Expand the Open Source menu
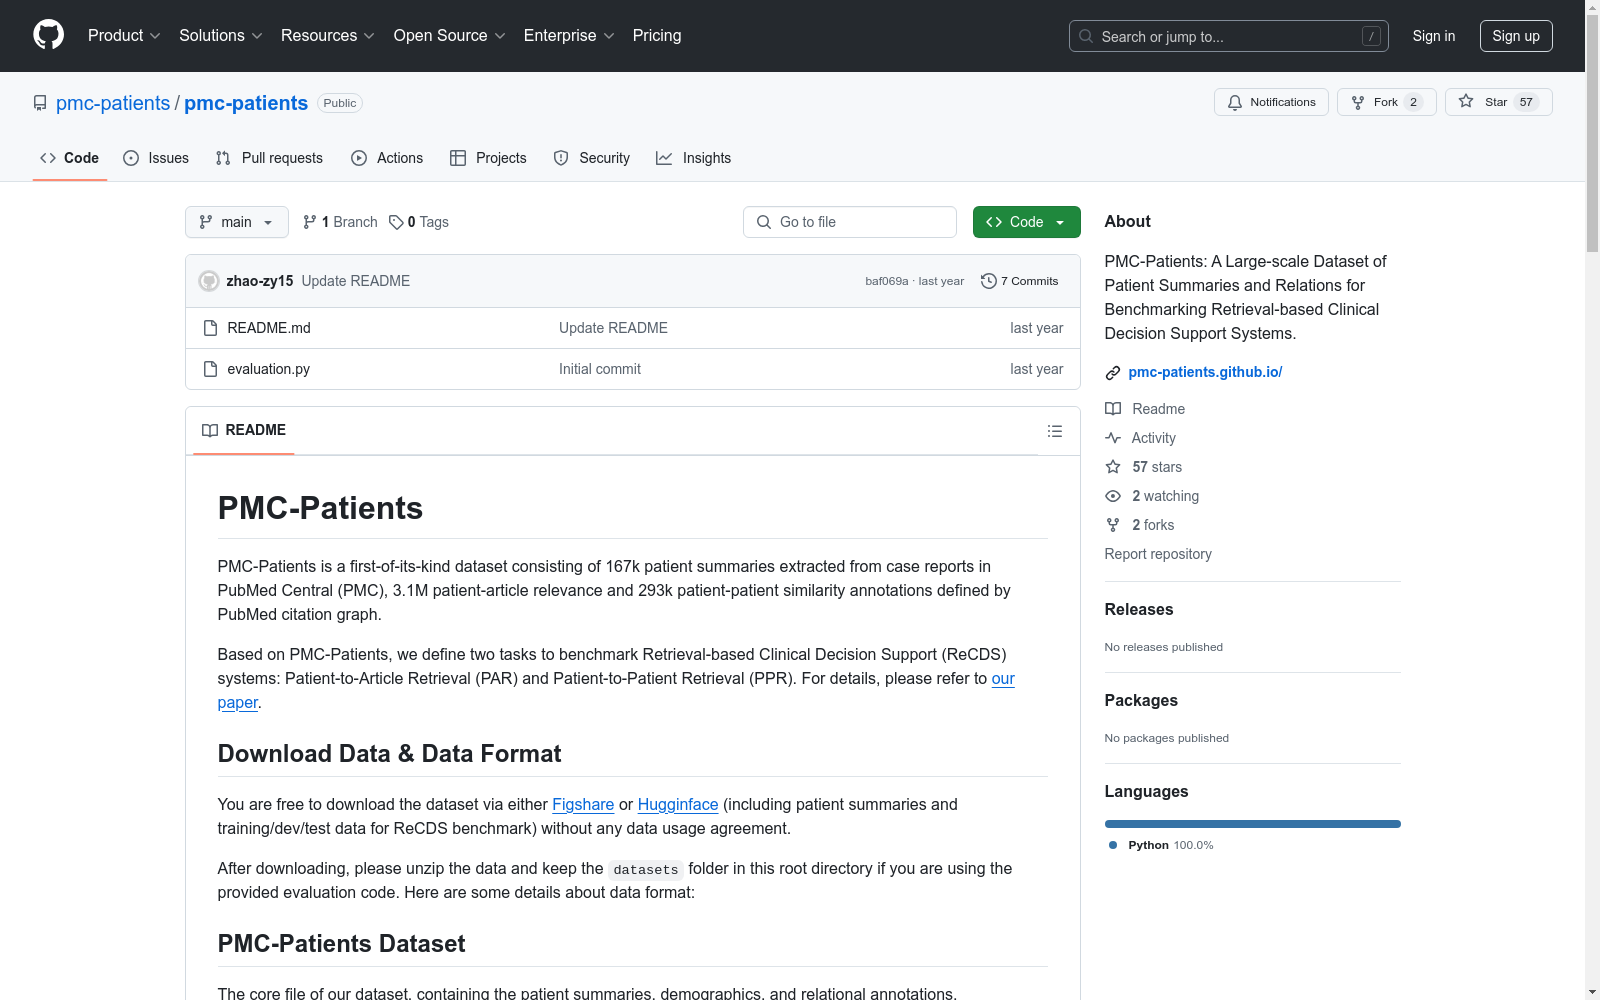 coord(450,36)
